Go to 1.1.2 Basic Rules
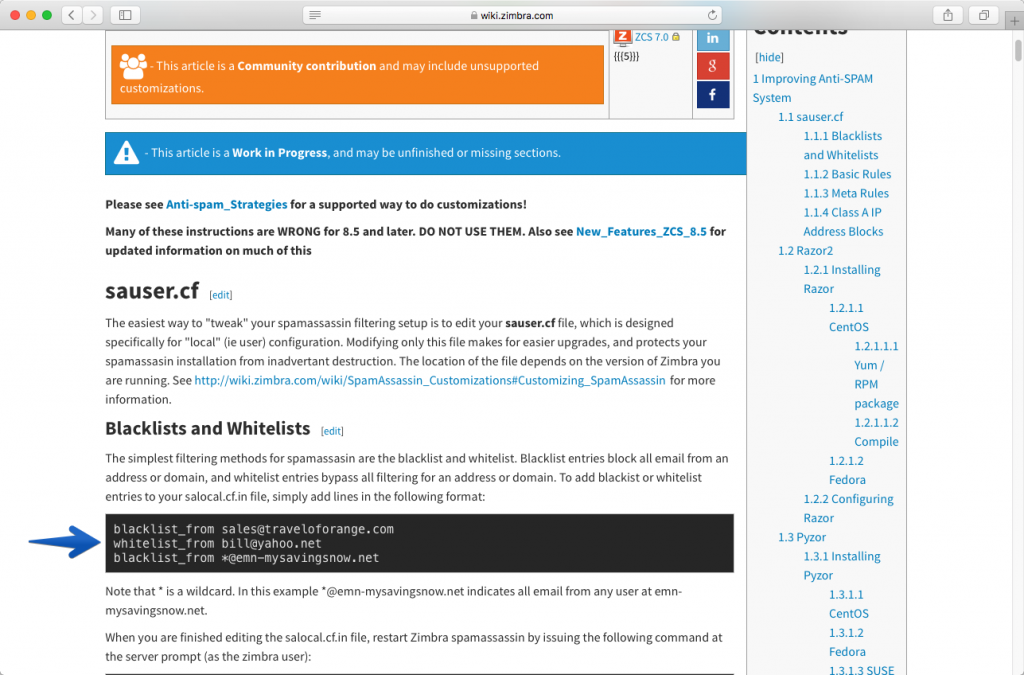 point(847,174)
